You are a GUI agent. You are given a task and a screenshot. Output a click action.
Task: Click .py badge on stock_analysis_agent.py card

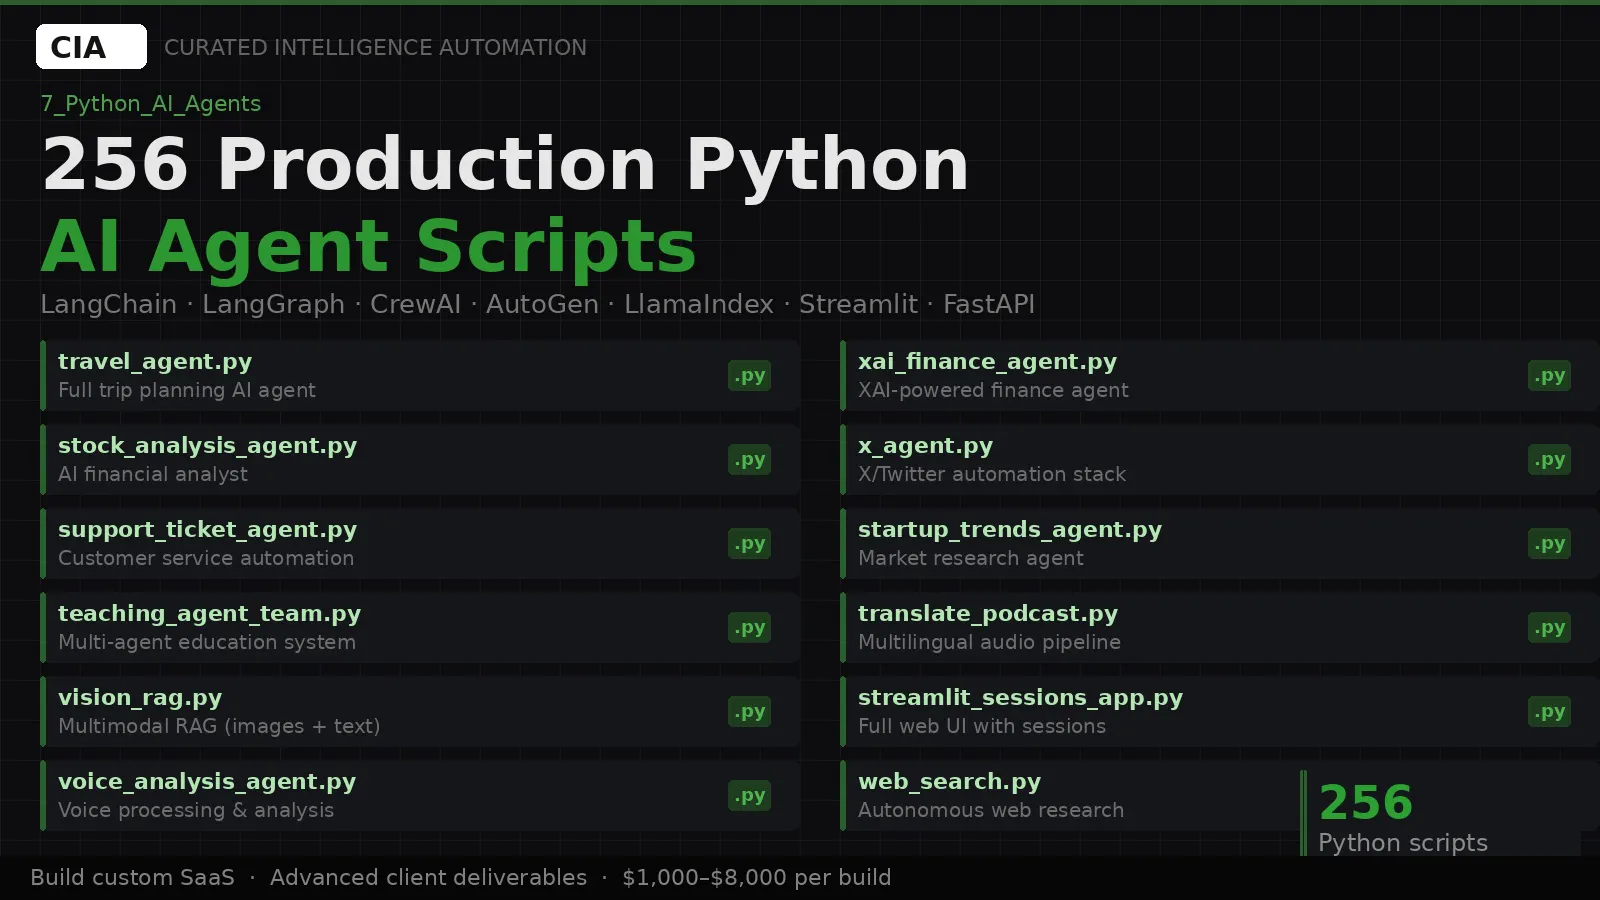click(x=749, y=460)
